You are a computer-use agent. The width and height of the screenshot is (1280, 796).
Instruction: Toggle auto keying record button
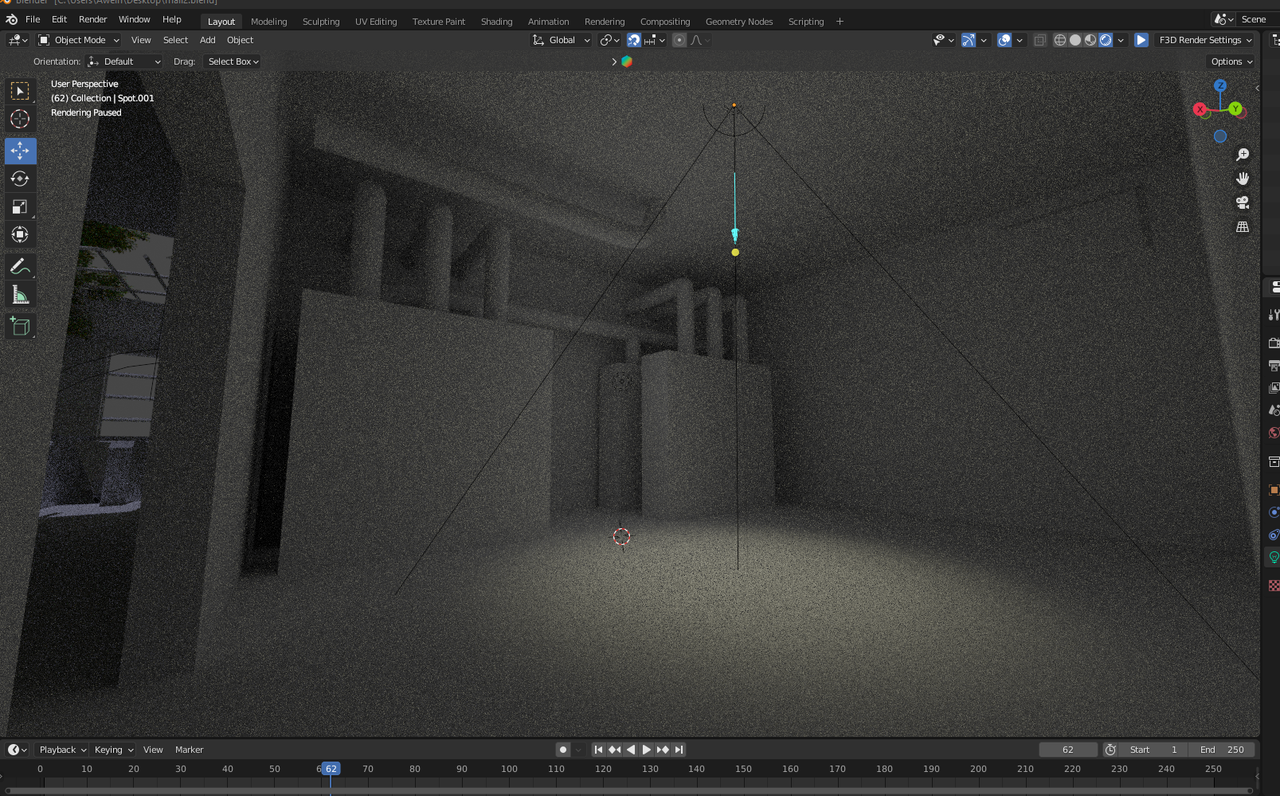[563, 749]
